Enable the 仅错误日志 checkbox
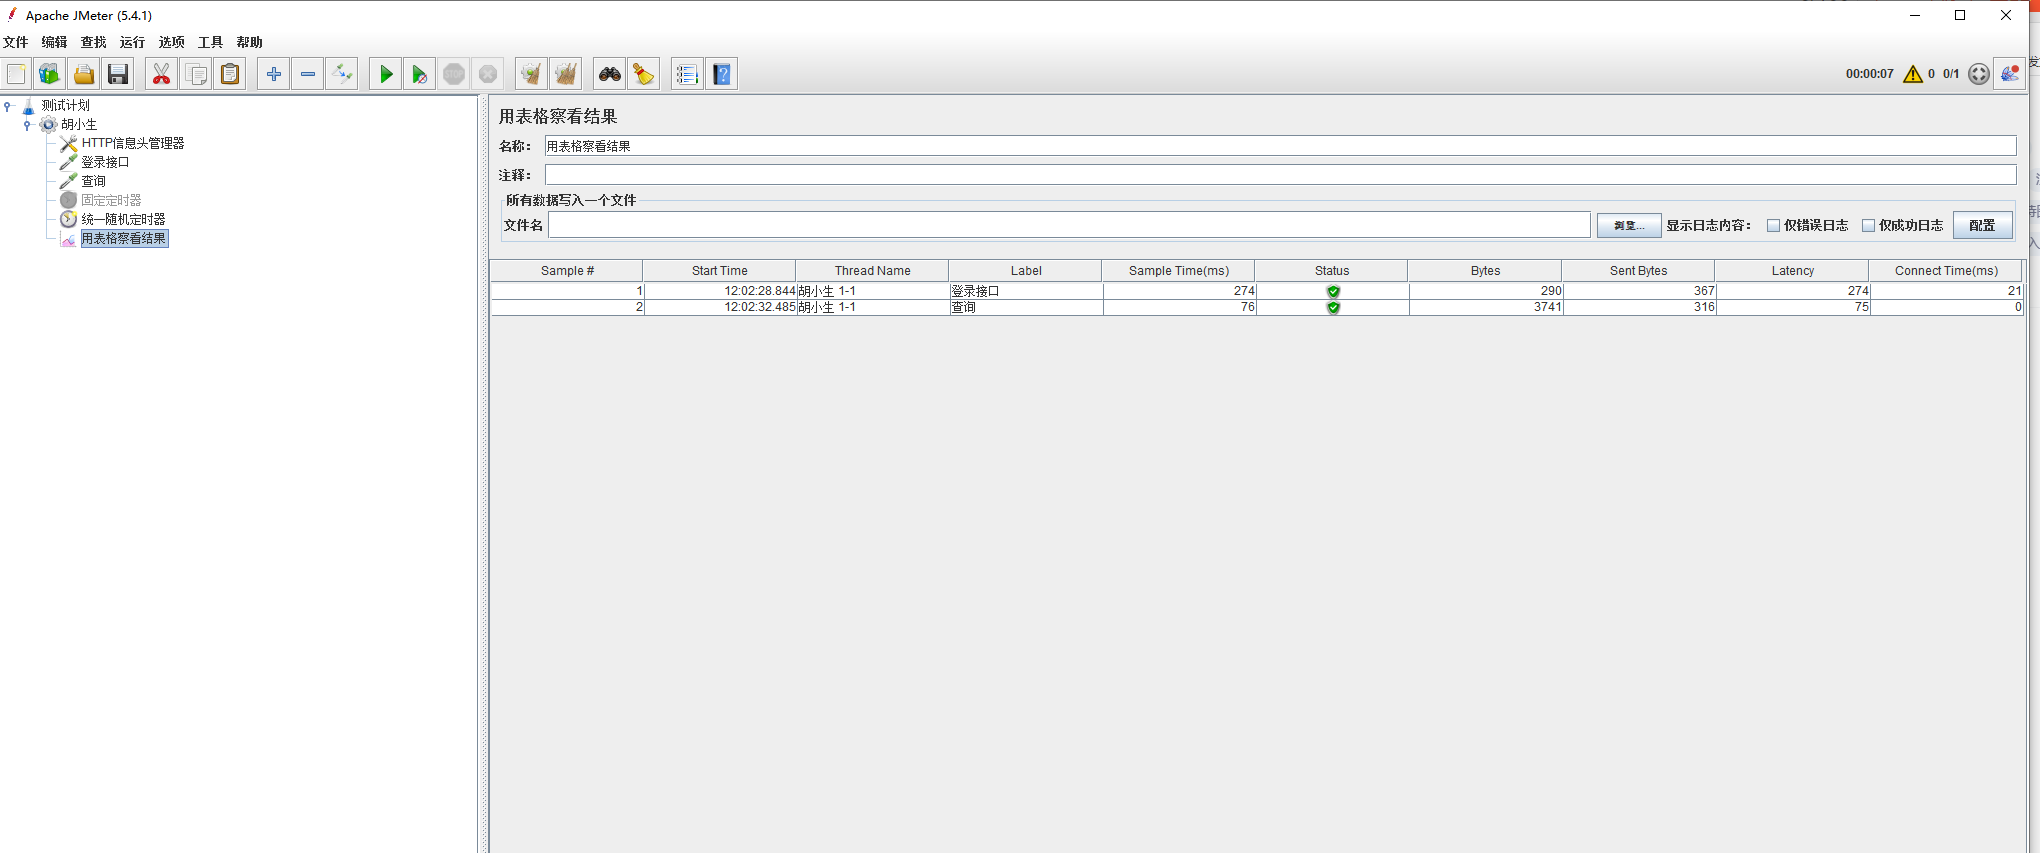 point(1773,226)
